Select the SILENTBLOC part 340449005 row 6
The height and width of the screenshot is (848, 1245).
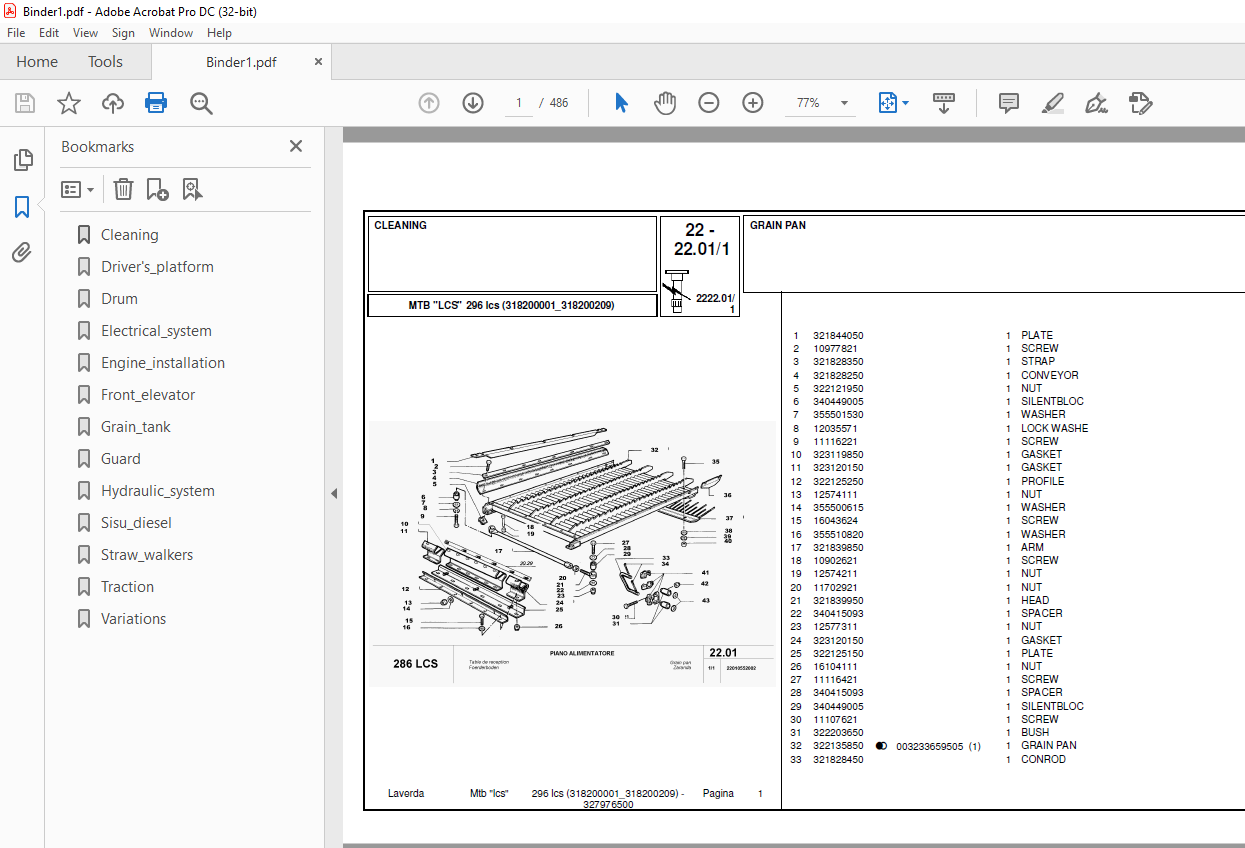(938, 401)
